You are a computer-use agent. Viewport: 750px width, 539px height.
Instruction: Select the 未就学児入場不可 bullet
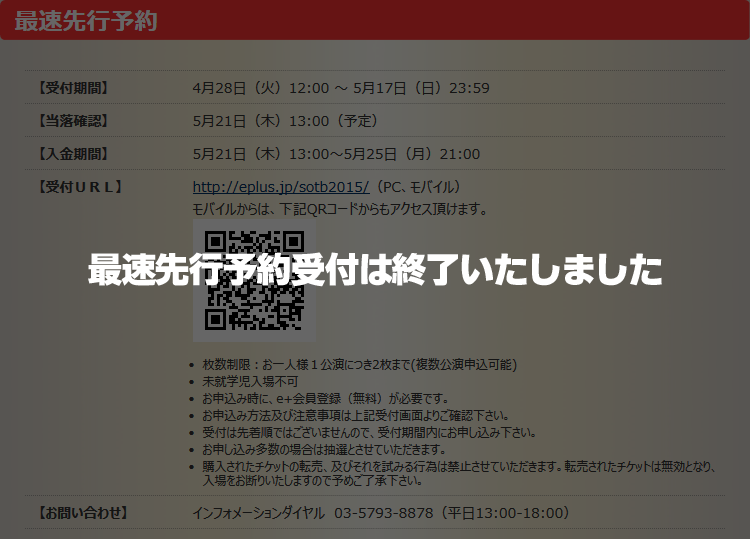click(x=250, y=382)
